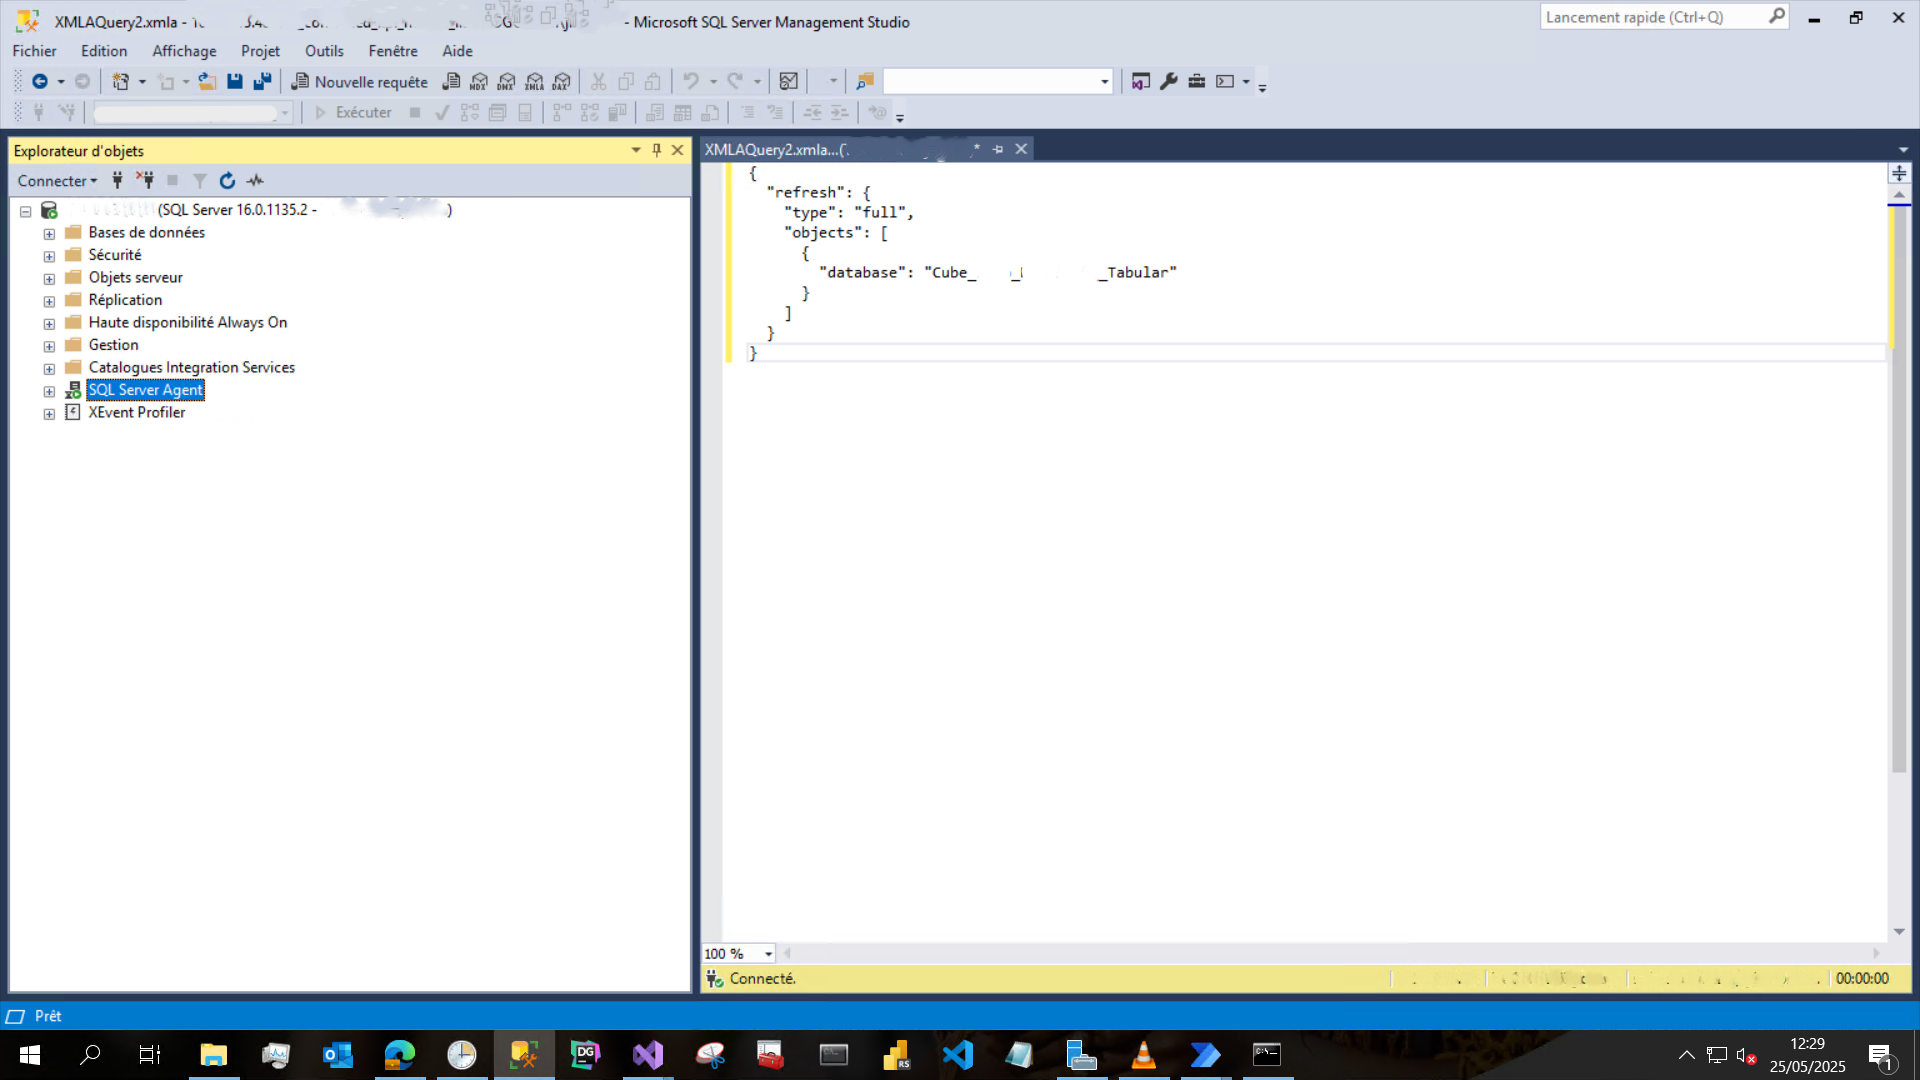
Task: Click the XMLA query icon
Action: (535, 82)
